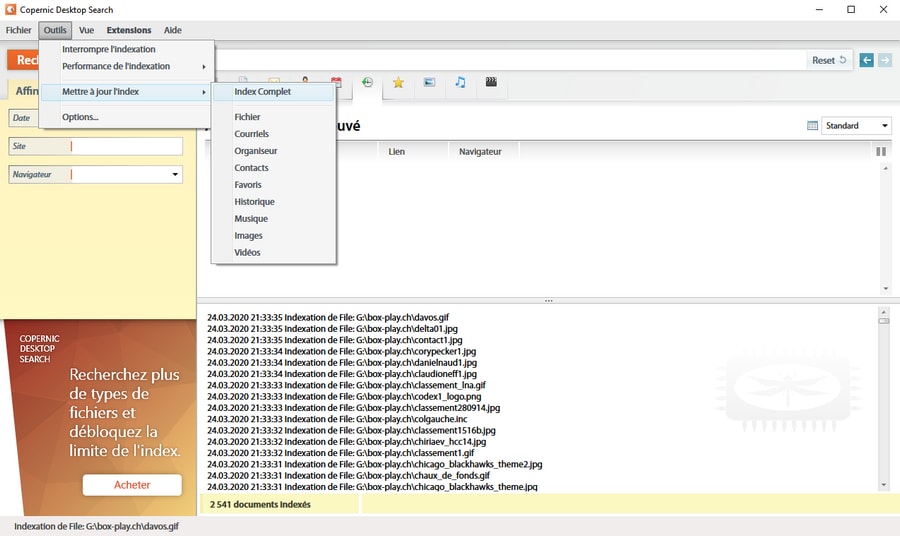900x536 pixels.
Task: Click the log line for contact1.jpg
Action: pyautogui.click(x=335, y=340)
